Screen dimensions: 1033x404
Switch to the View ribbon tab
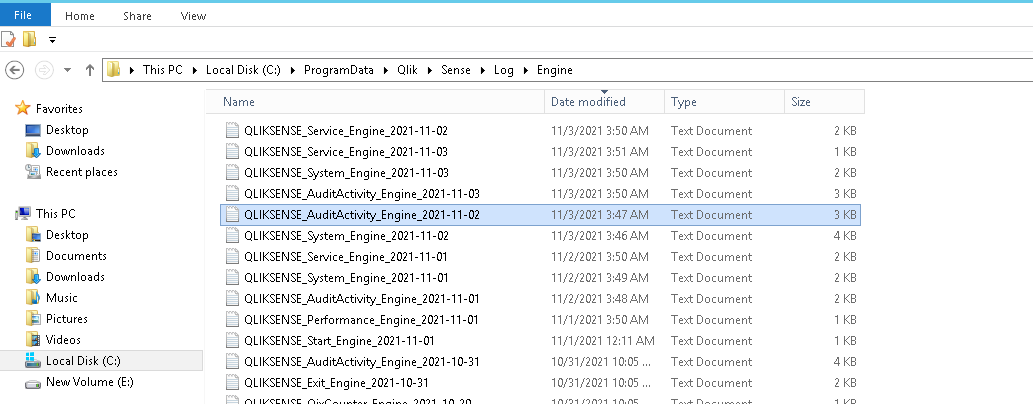tap(194, 16)
